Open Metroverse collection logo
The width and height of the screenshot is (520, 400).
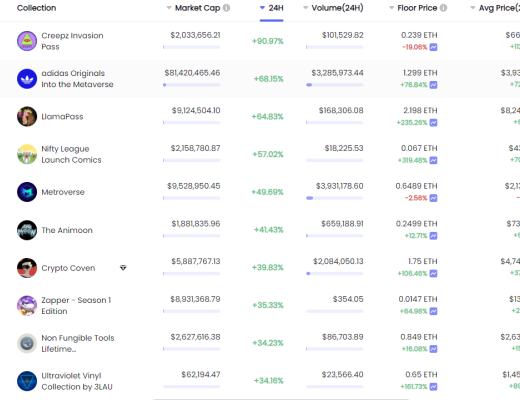pos(27,192)
